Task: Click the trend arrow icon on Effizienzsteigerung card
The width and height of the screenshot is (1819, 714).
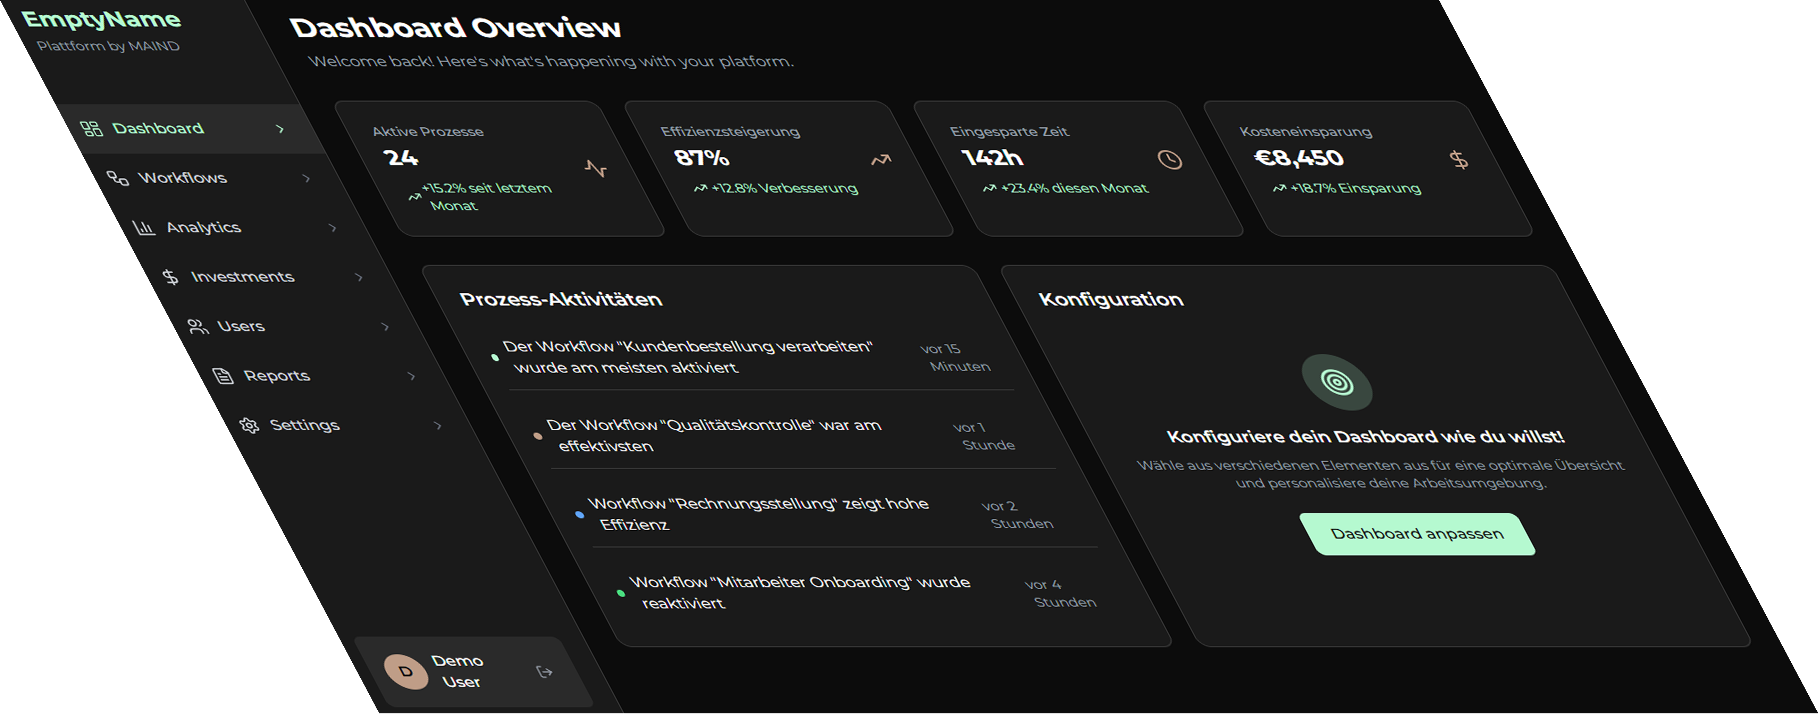Action: tap(880, 160)
